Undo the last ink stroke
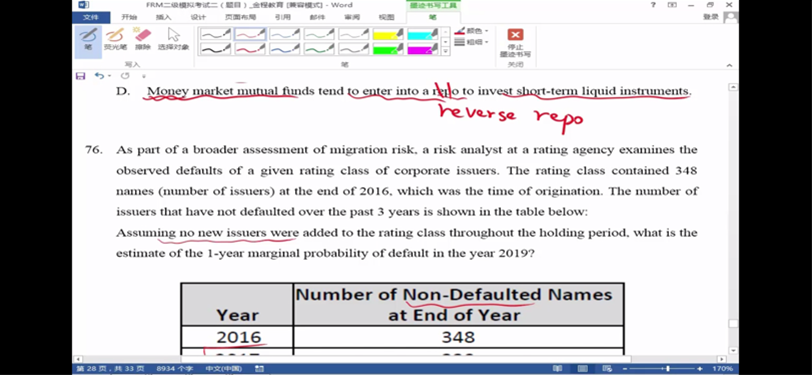The width and height of the screenshot is (812, 375). pos(98,76)
